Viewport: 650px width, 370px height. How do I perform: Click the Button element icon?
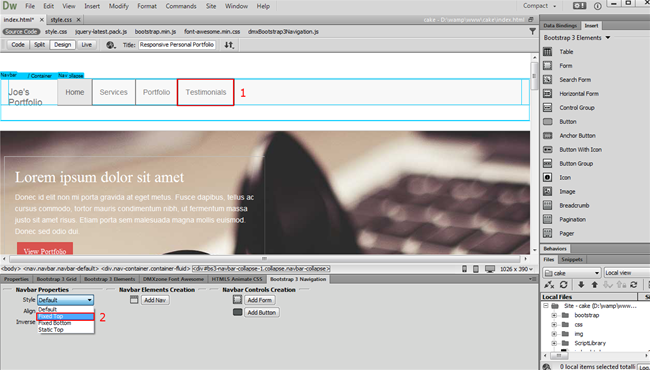tap(547, 122)
